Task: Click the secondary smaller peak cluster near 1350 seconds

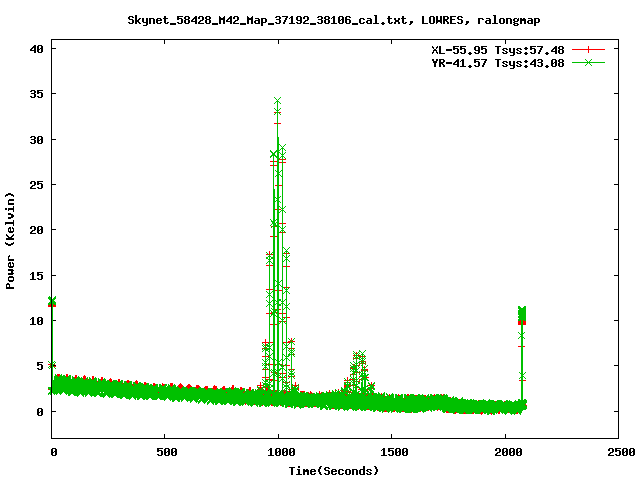Action: [358, 371]
